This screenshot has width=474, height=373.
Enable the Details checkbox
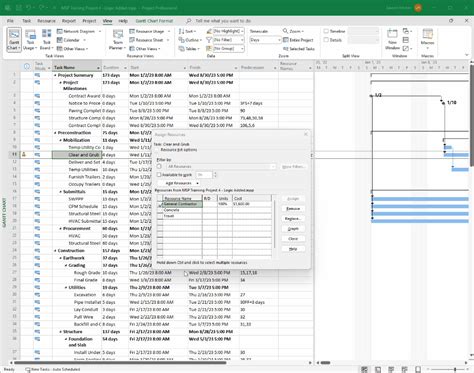pos(326,40)
